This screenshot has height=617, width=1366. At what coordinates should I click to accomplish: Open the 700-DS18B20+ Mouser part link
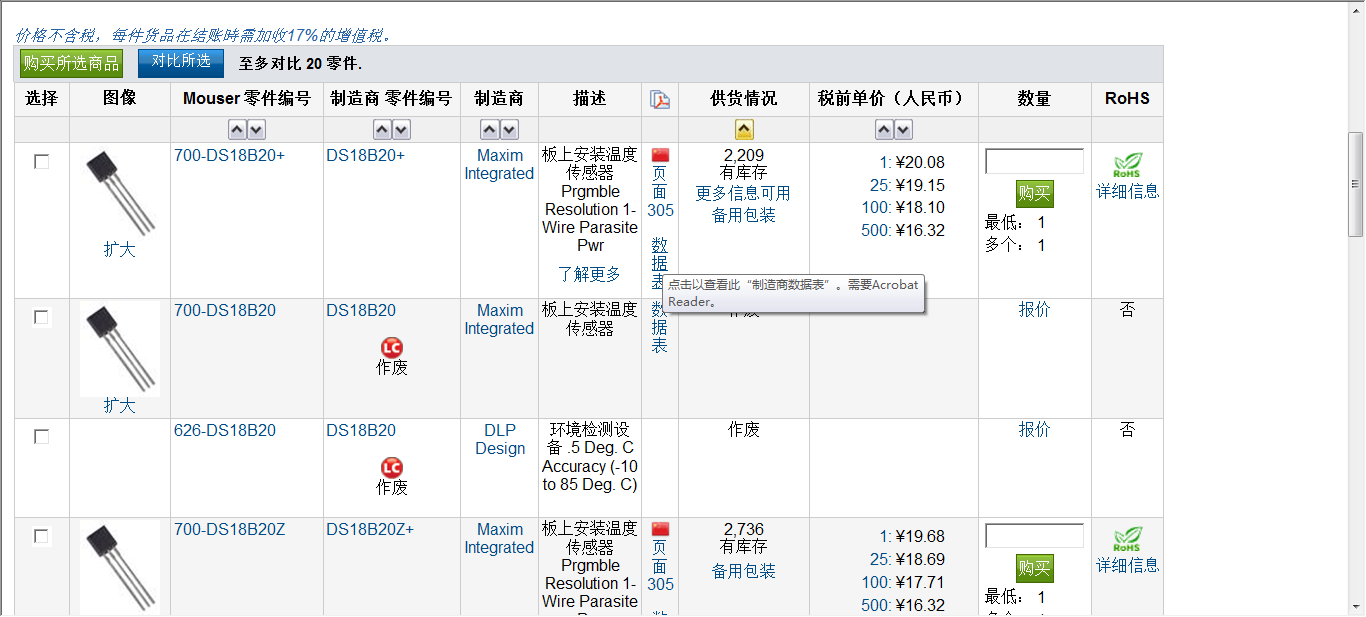click(230, 155)
